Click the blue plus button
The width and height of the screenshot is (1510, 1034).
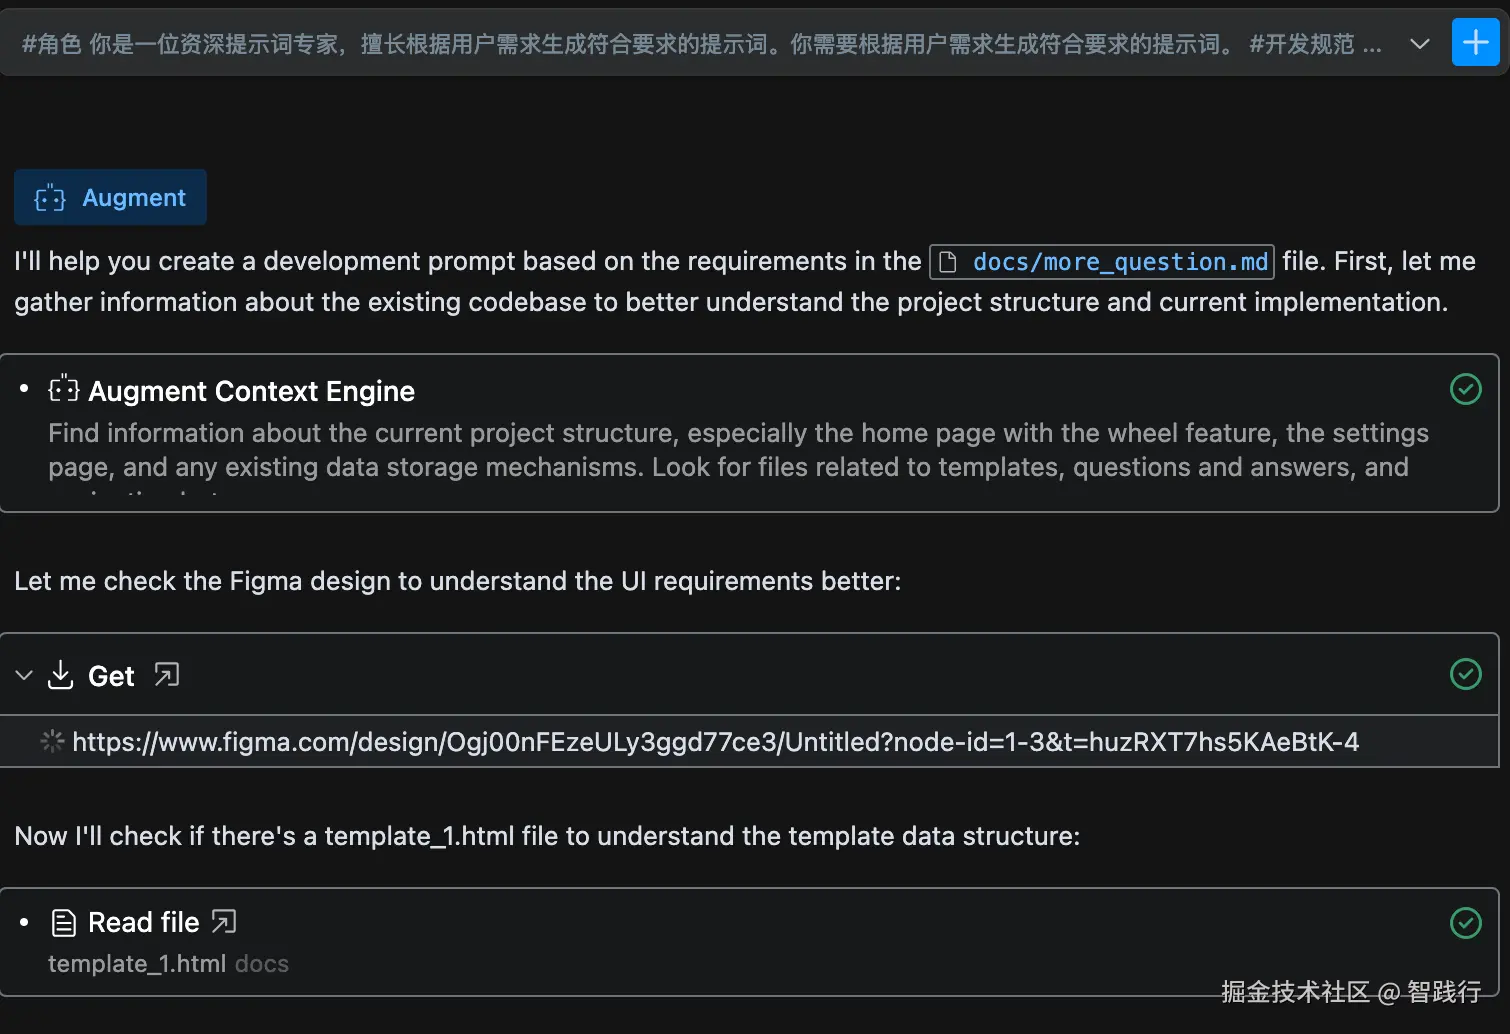(x=1475, y=43)
